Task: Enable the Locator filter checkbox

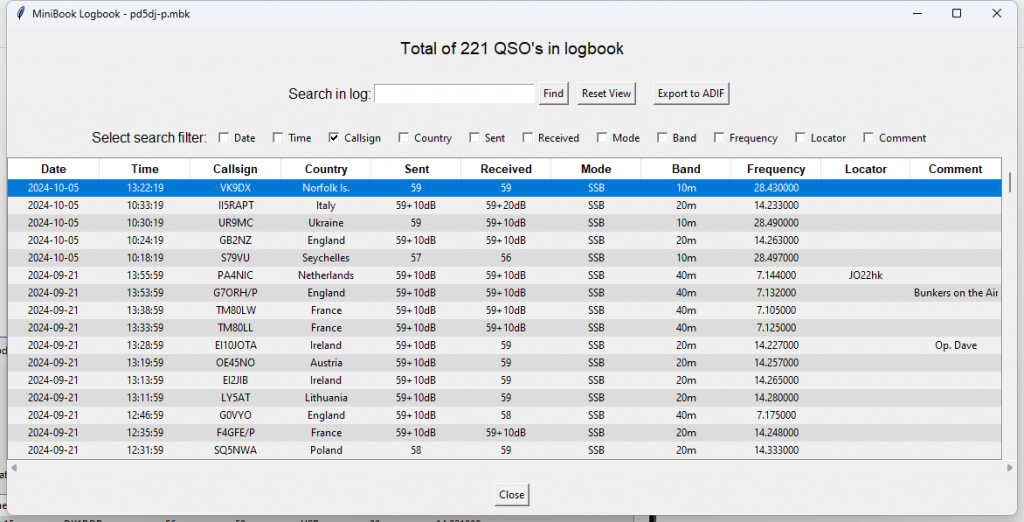Action: click(x=801, y=138)
